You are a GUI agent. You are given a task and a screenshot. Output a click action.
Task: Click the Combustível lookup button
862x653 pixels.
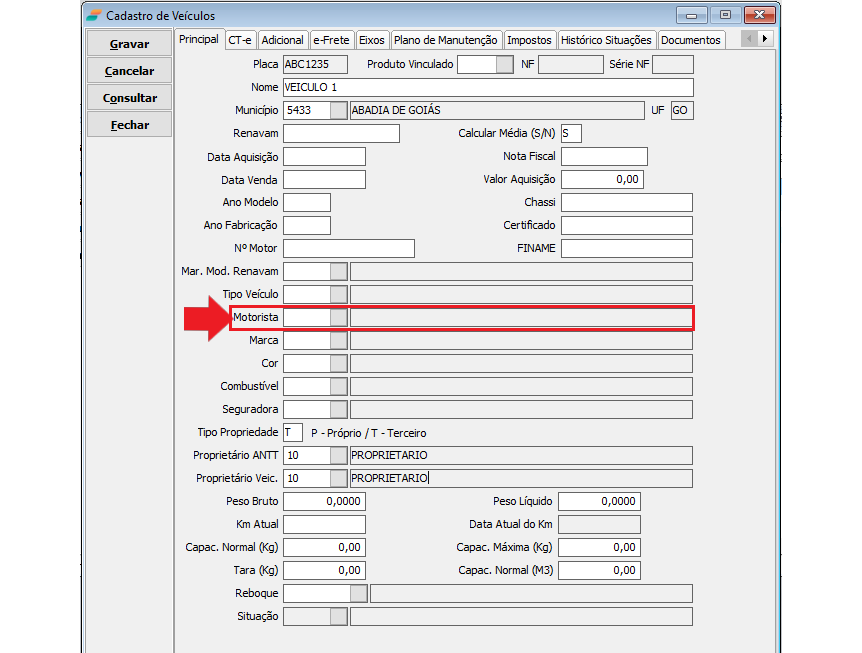pos(339,386)
